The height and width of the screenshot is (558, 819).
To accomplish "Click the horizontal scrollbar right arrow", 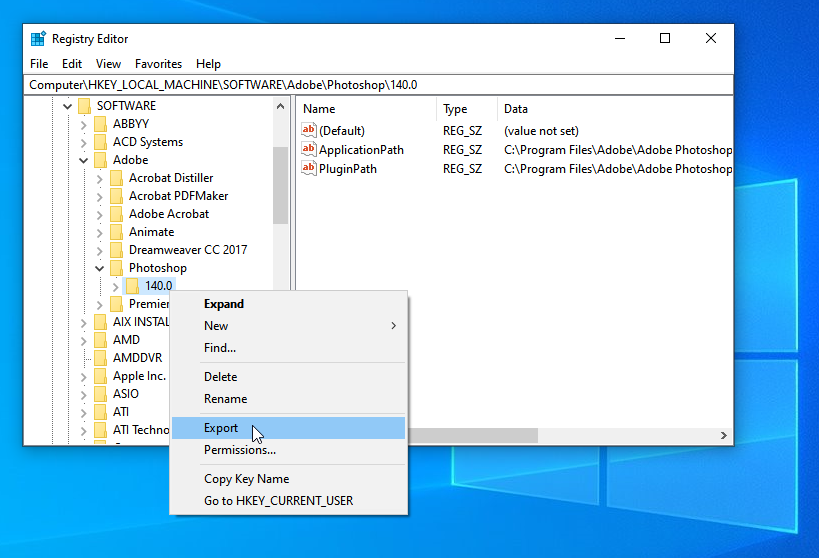I will (723, 436).
